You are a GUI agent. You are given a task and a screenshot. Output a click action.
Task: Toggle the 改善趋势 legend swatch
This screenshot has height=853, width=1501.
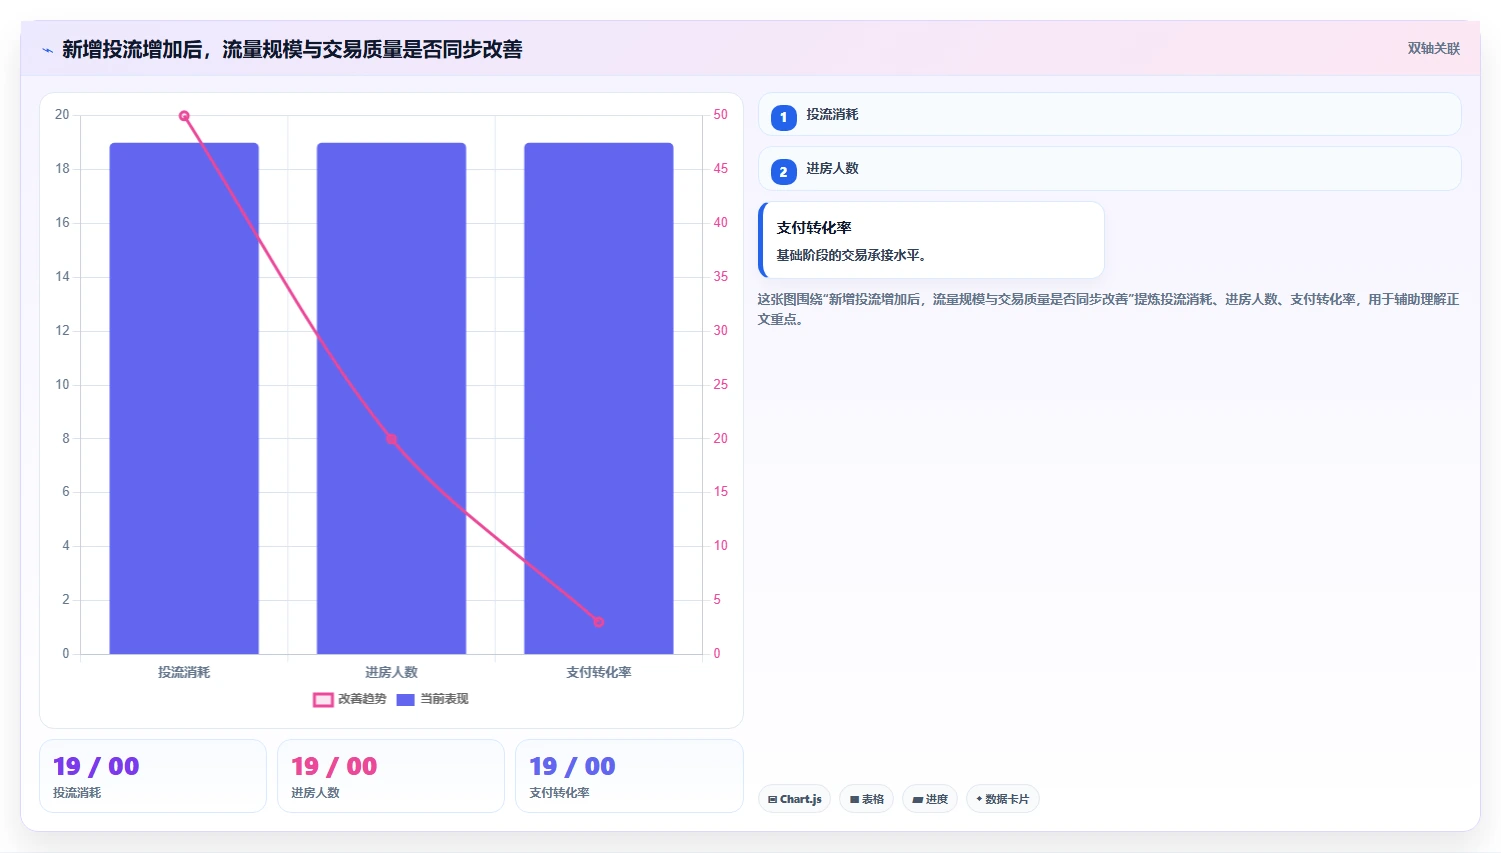pyautogui.click(x=323, y=700)
